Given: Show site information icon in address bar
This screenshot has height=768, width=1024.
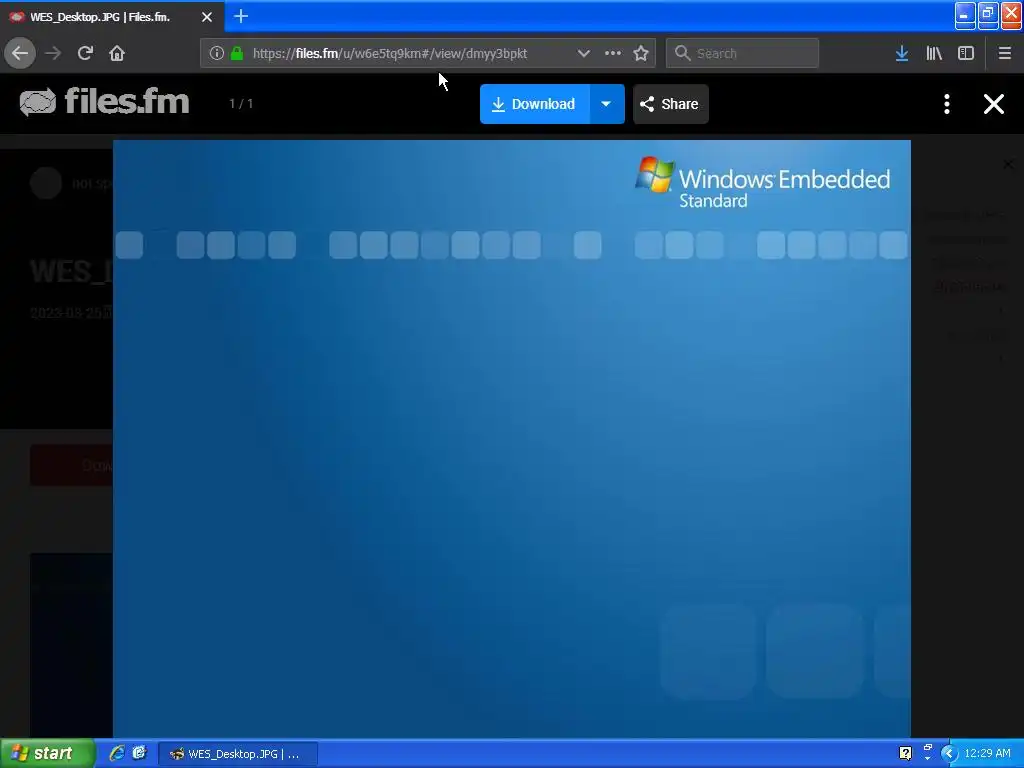Looking at the screenshot, I should tap(217, 53).
